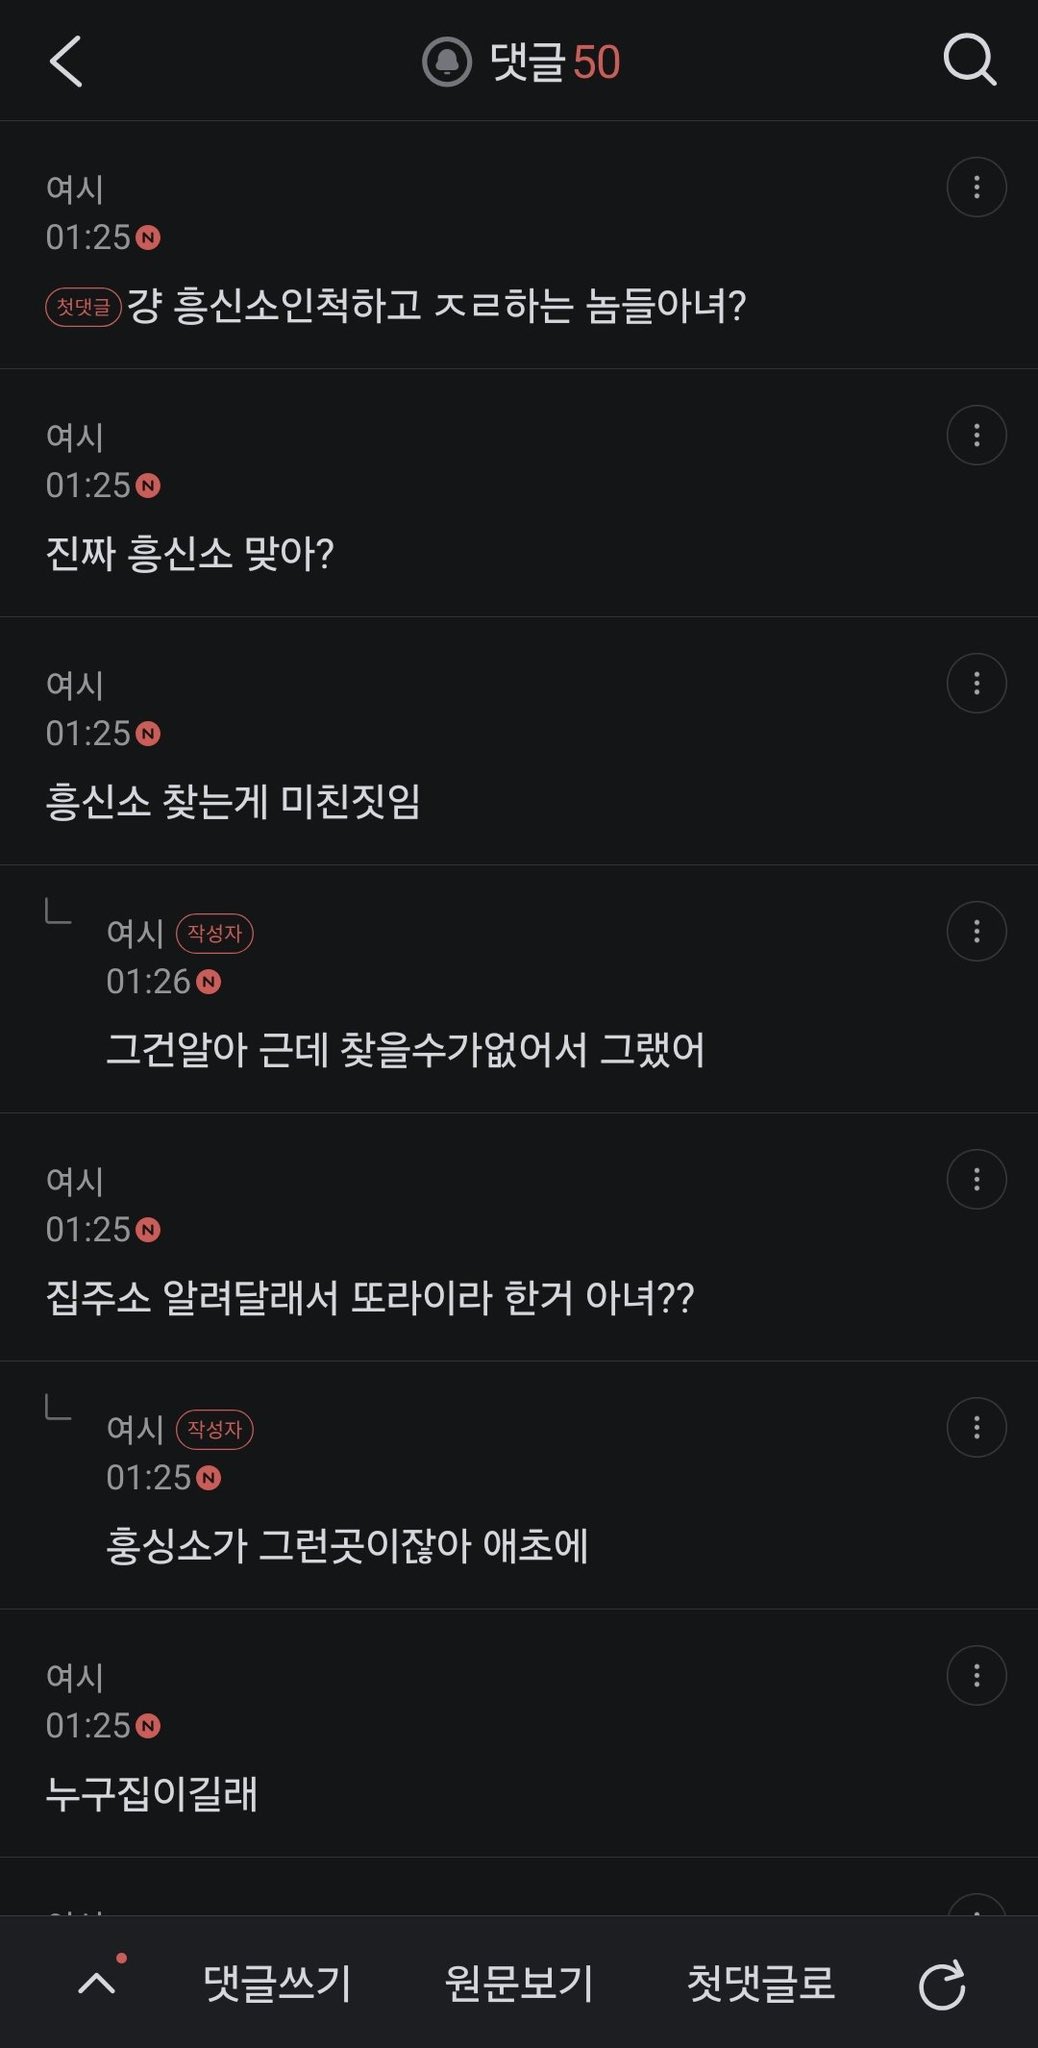Click the 댓글 50 header title

[555, 62]
